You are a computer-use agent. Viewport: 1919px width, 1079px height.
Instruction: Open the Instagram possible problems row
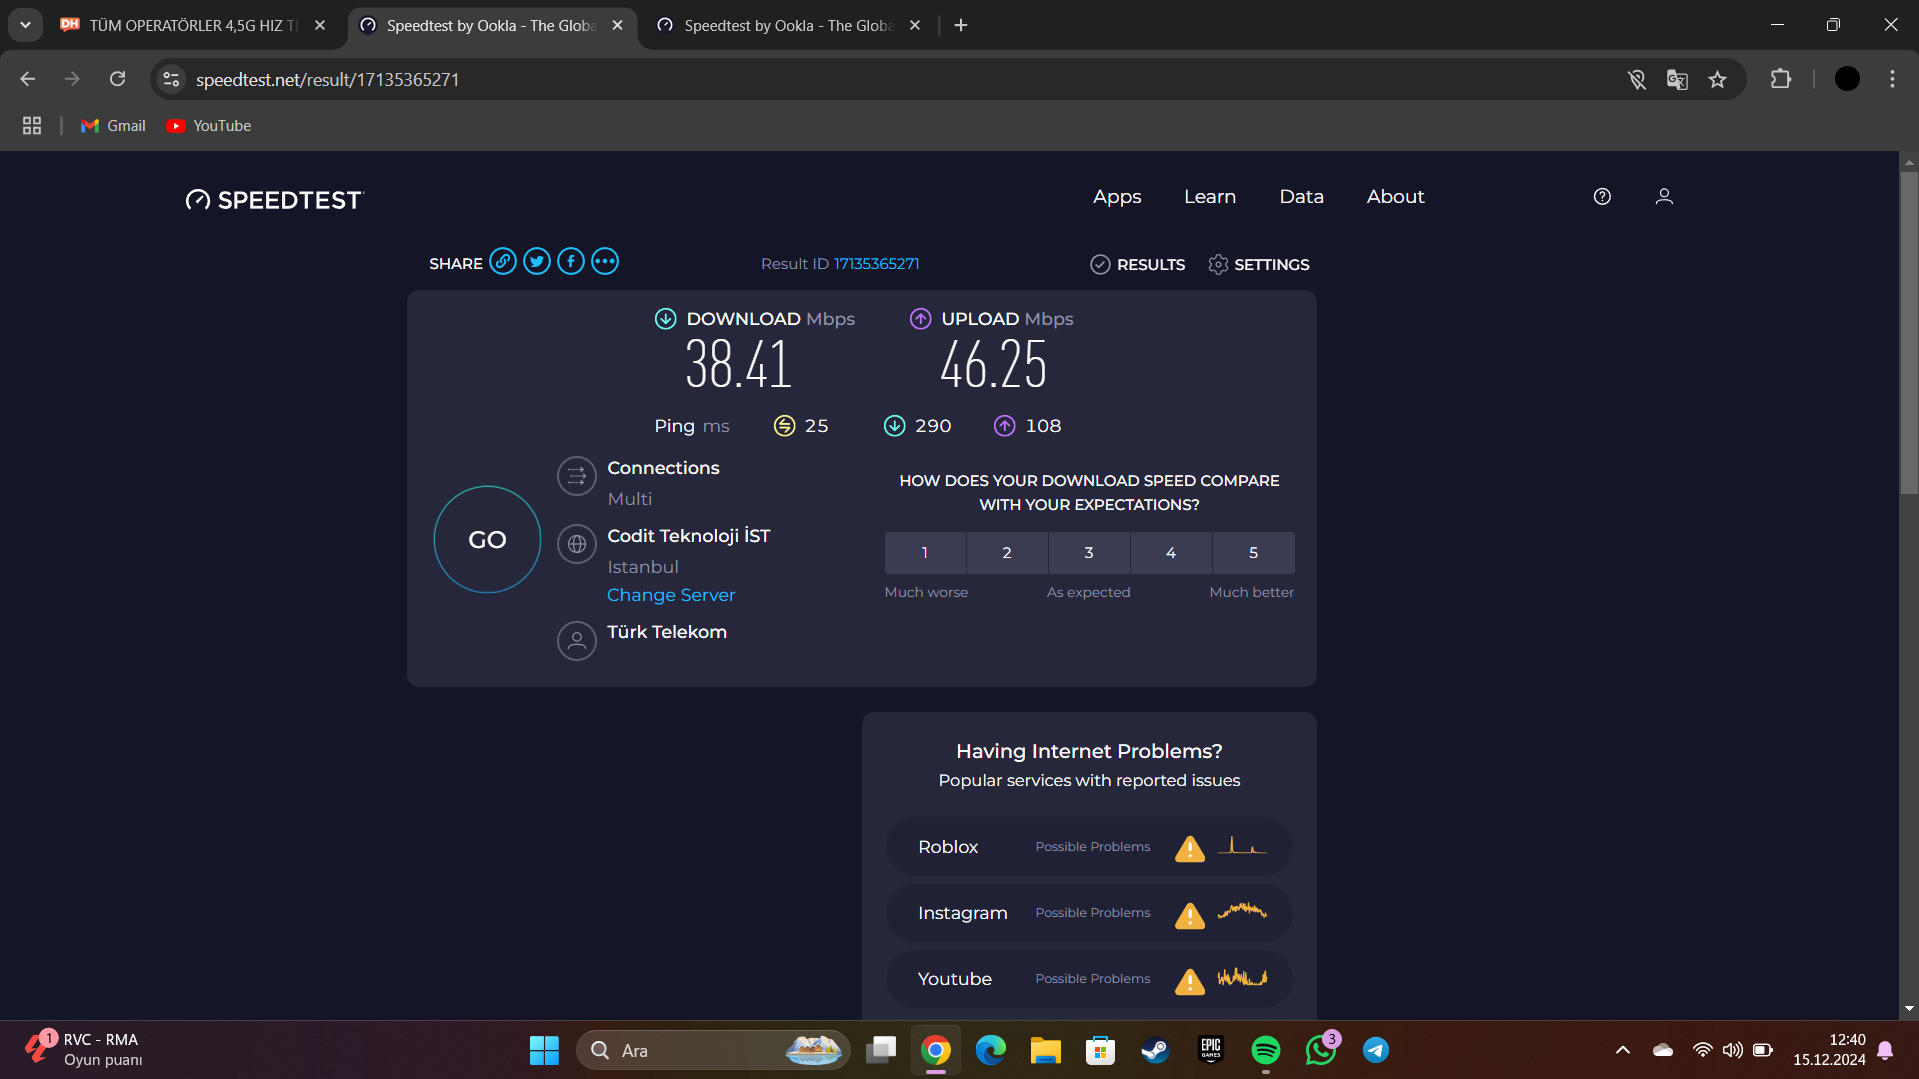(1089, 913)
